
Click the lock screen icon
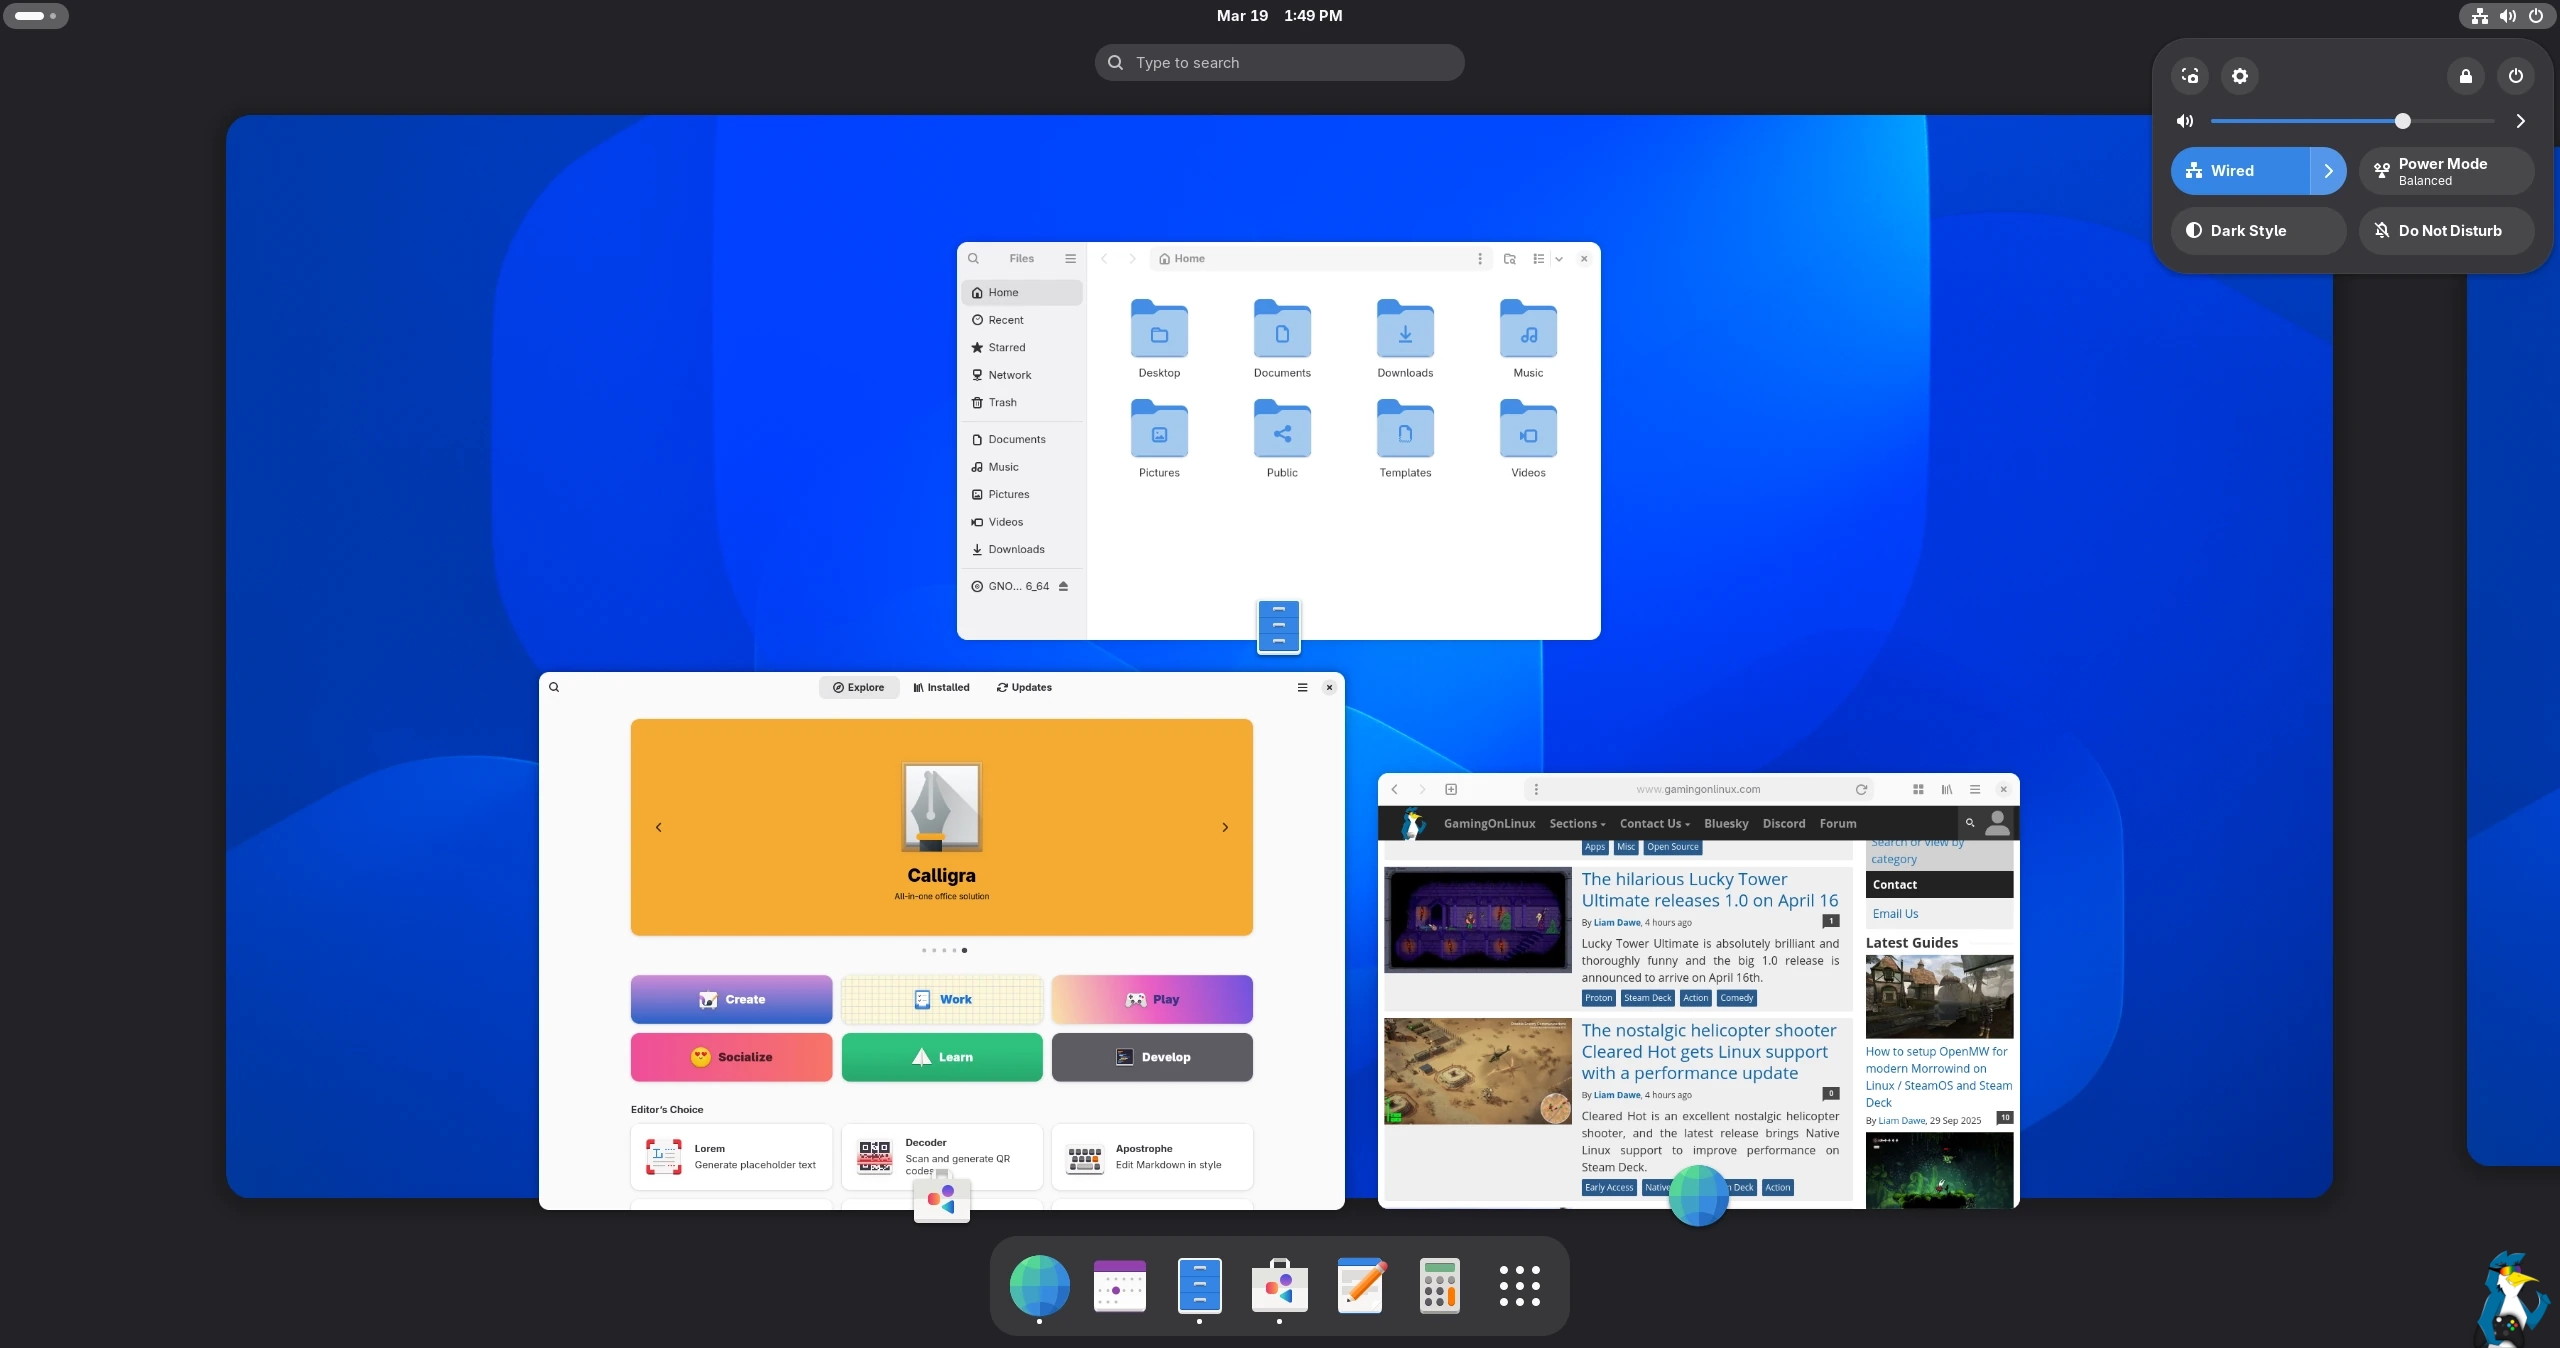click(x=2466, y=76)
